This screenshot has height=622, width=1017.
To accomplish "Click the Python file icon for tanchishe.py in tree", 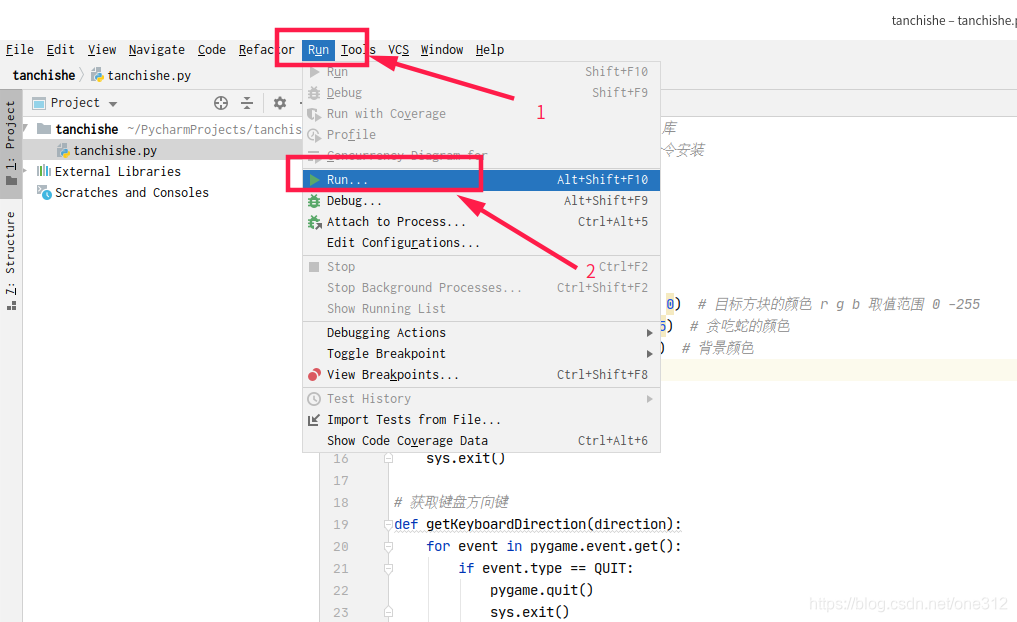I will tap(63, 150).
